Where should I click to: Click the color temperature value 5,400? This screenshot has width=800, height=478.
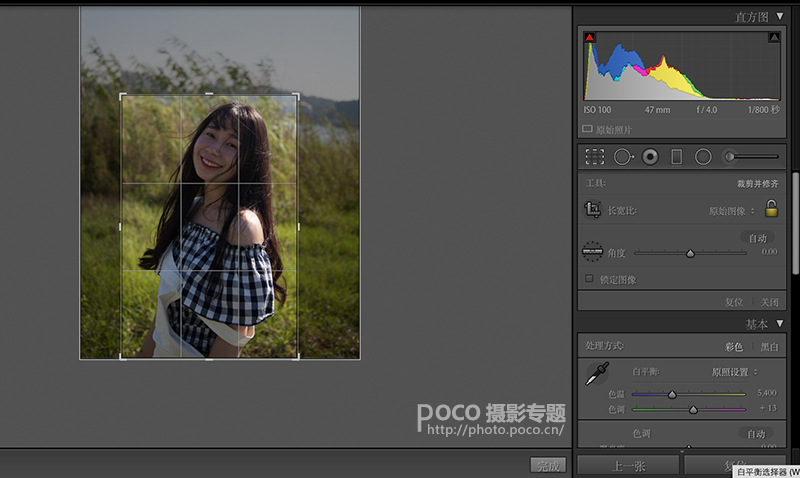pos(767,392)
